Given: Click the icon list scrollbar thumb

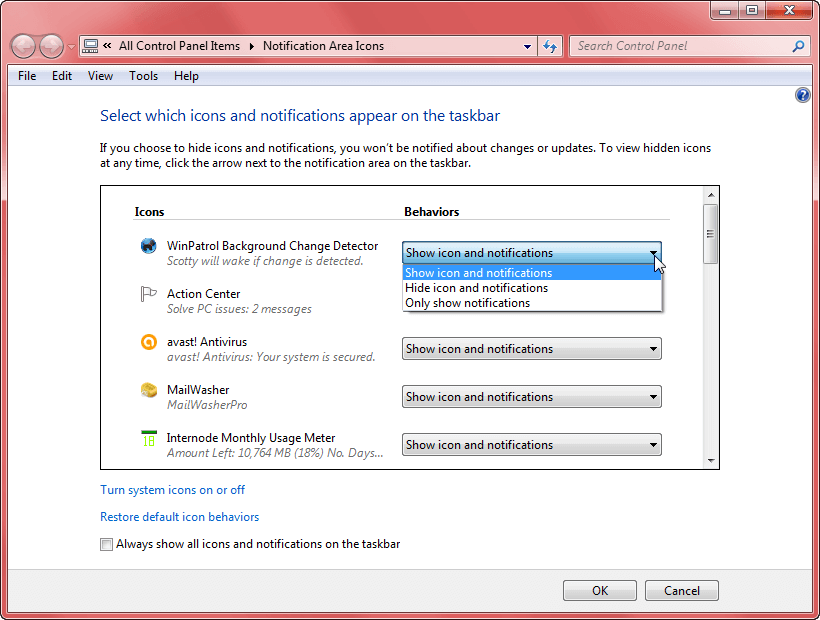Looking at the screenshot, I should point(710,234).
